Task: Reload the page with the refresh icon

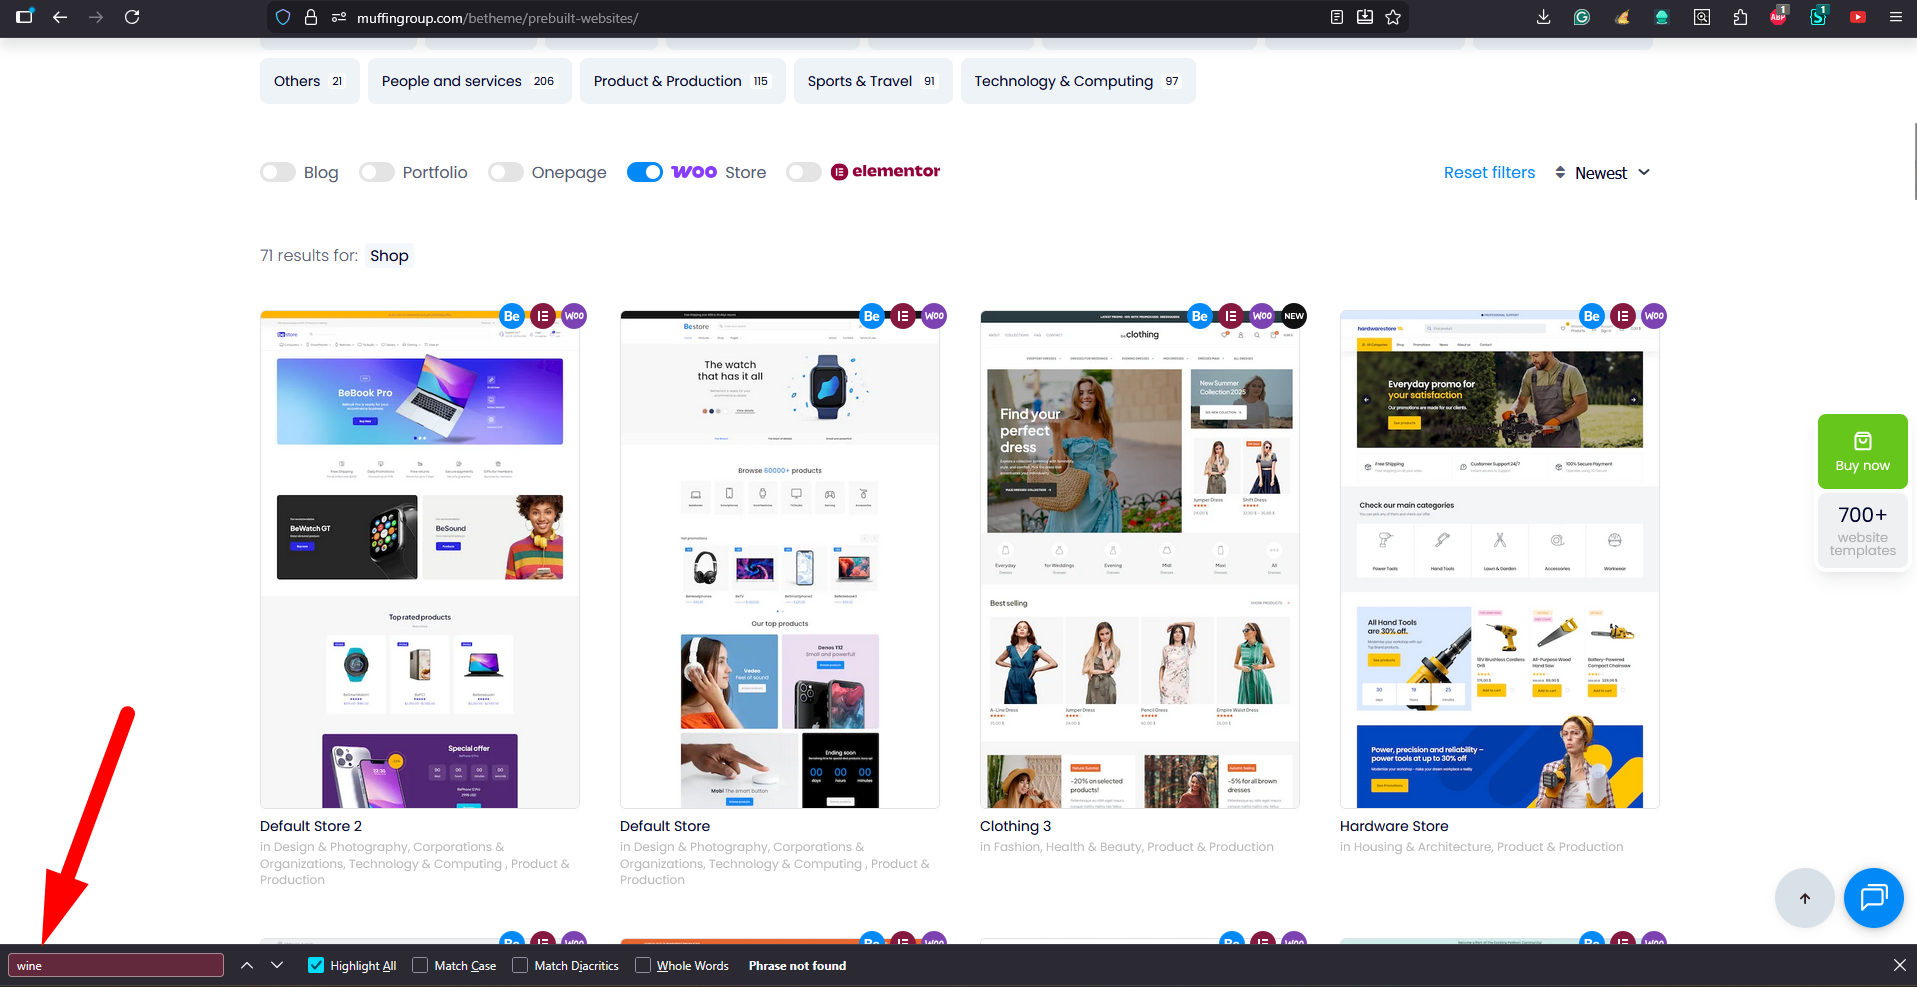Action: pos(132,17)
